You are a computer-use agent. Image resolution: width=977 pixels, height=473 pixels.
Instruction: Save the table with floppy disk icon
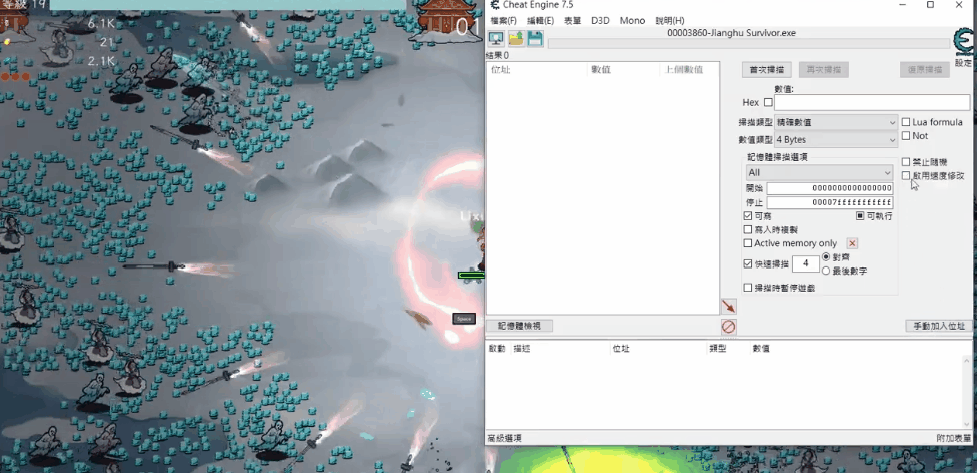click(535, 39)
